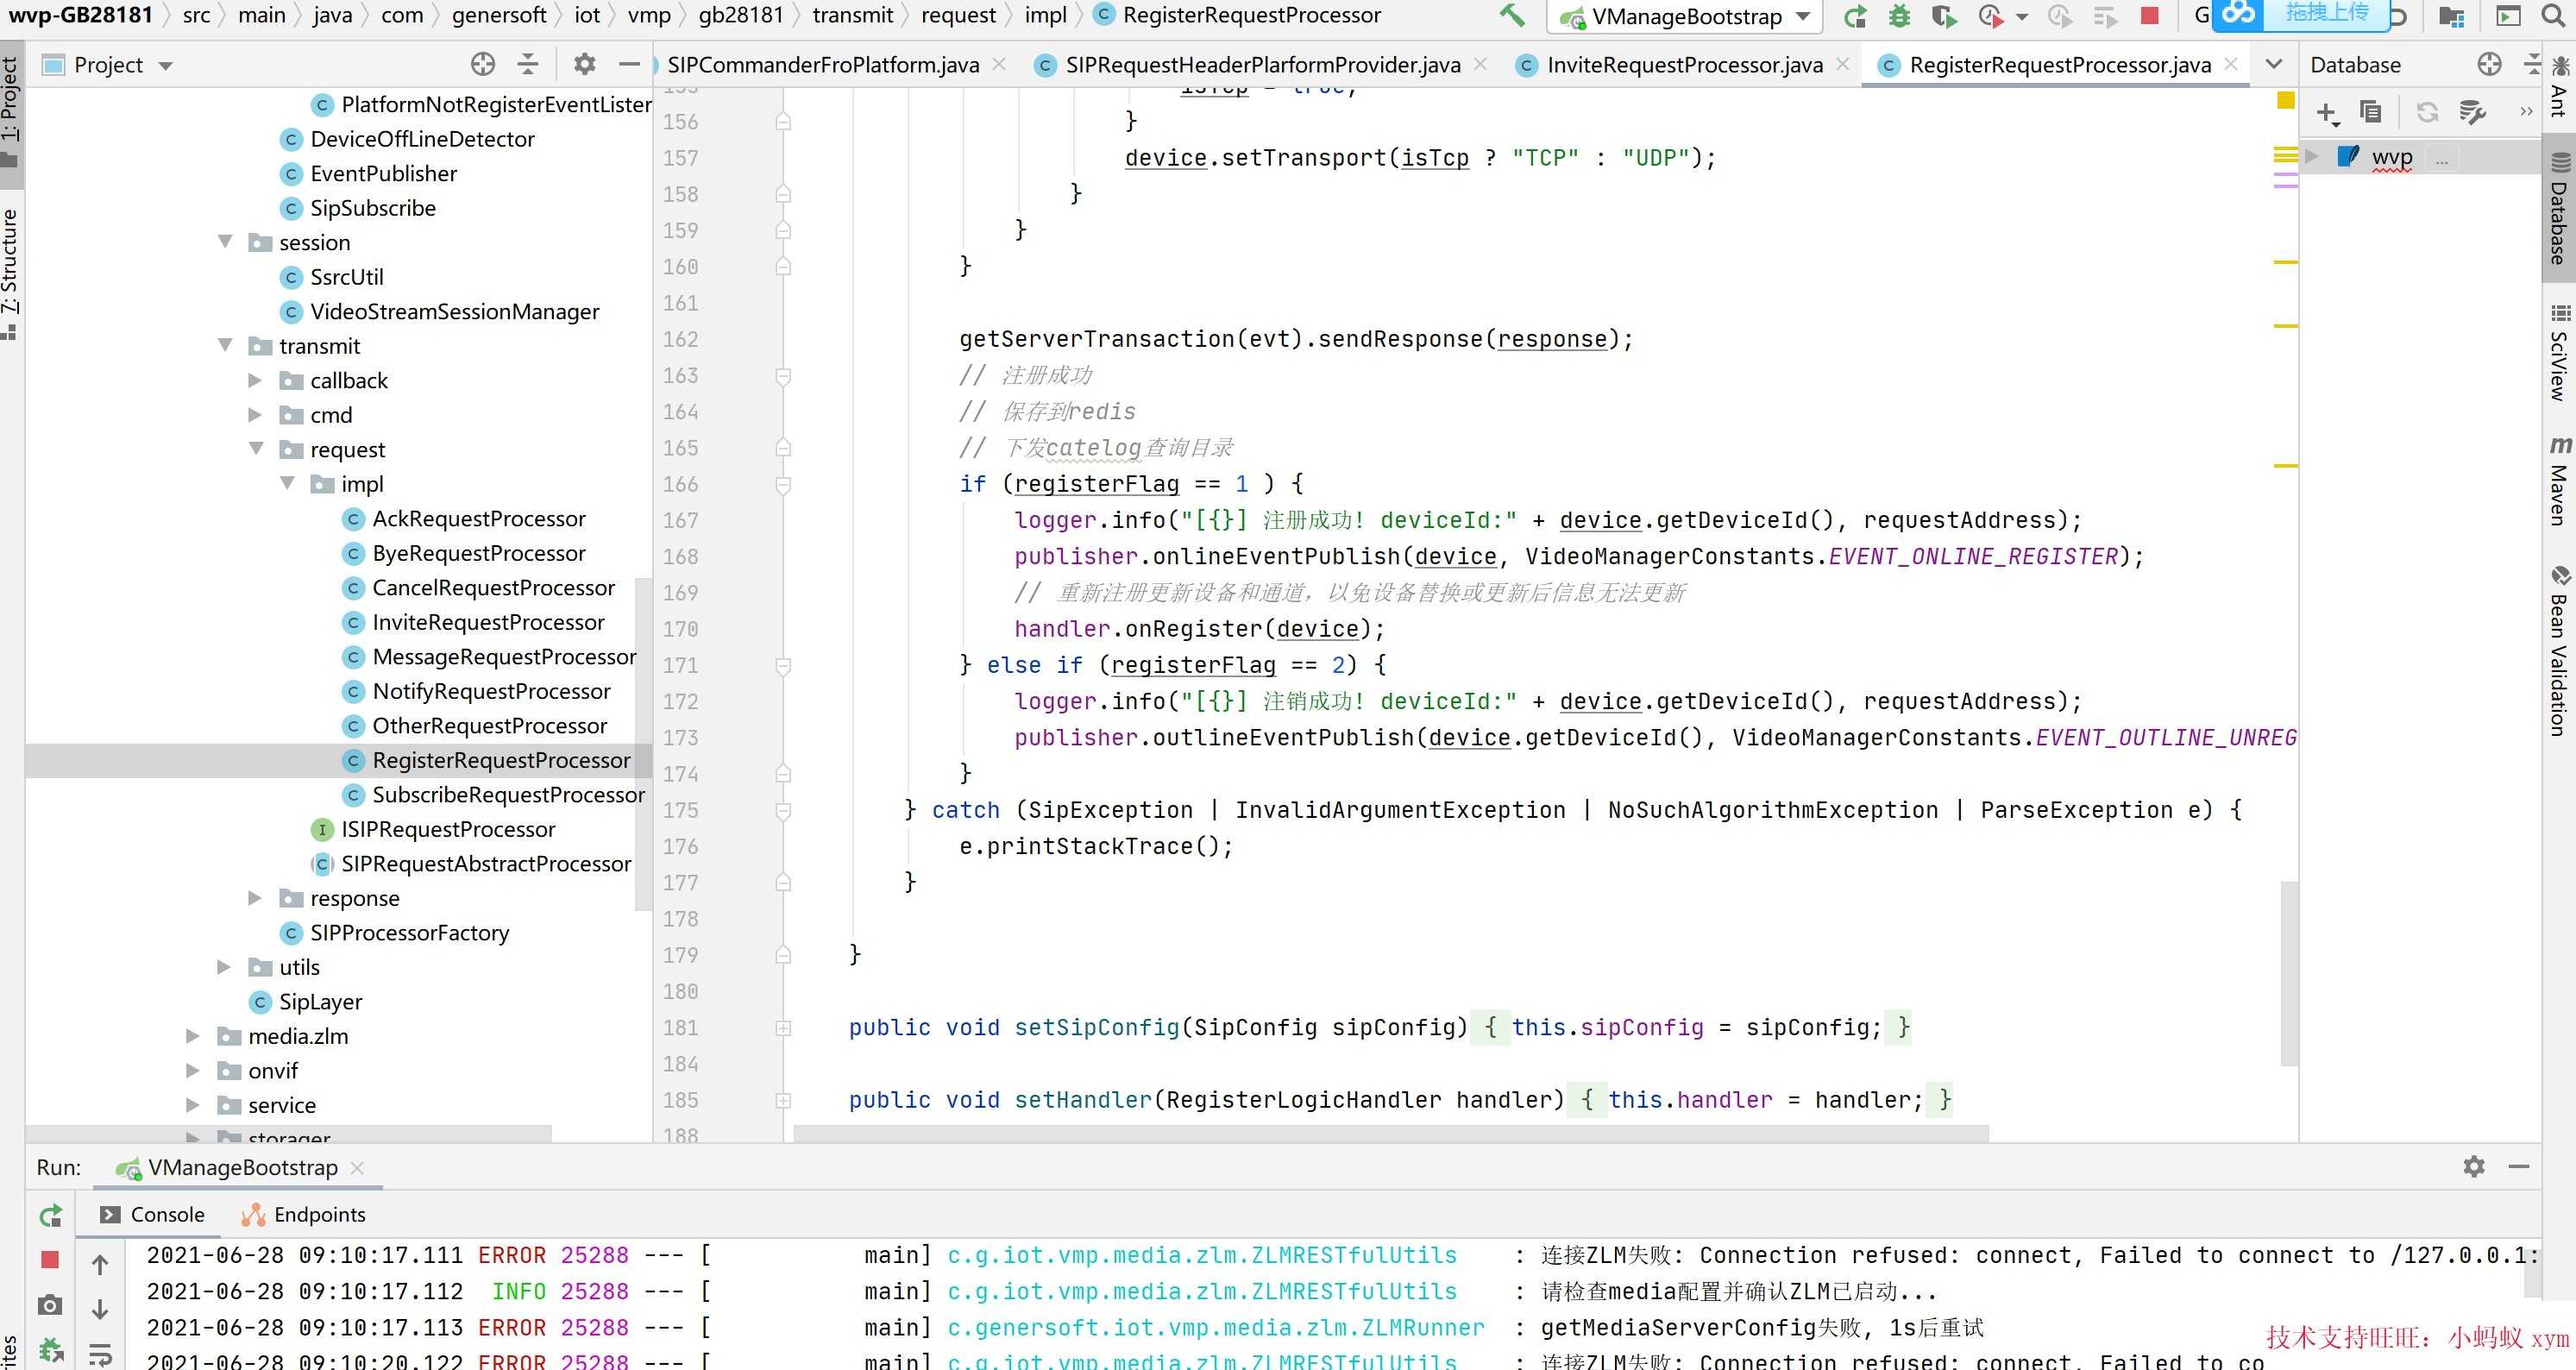Toggle fold of setSipConfig method at line 181
Image resolution: width=2576 pixels, height=1370 pixels.
783,1028
